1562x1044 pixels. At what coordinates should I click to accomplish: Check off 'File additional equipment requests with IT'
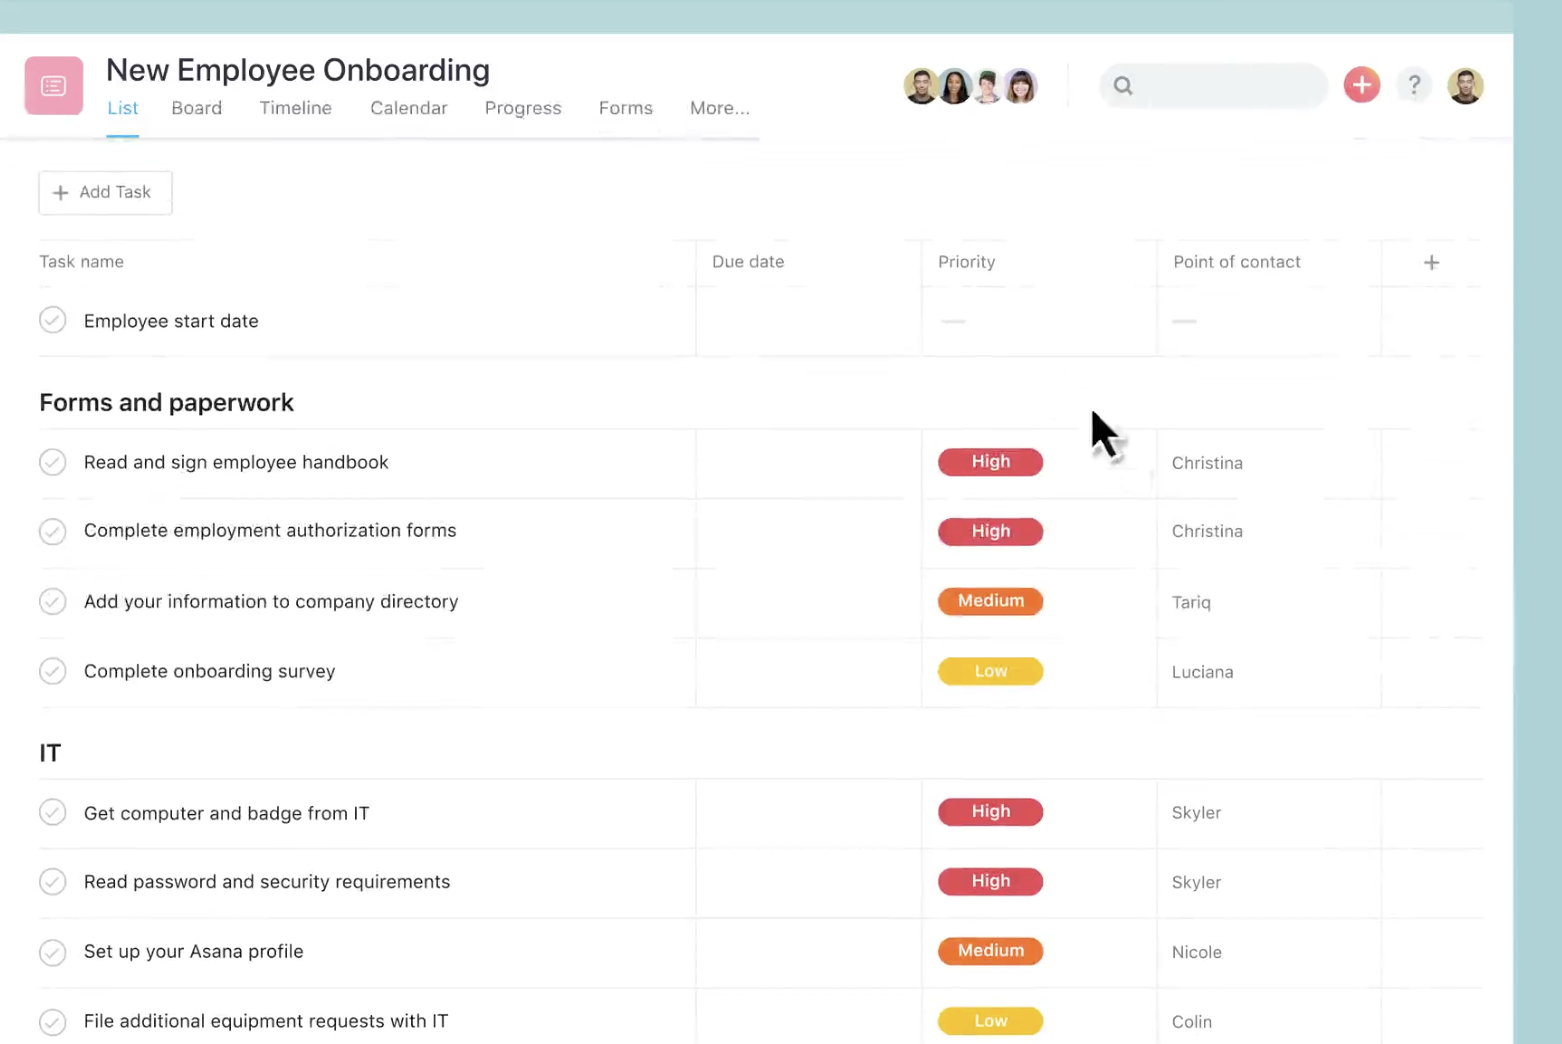[x=53, y=1022]
